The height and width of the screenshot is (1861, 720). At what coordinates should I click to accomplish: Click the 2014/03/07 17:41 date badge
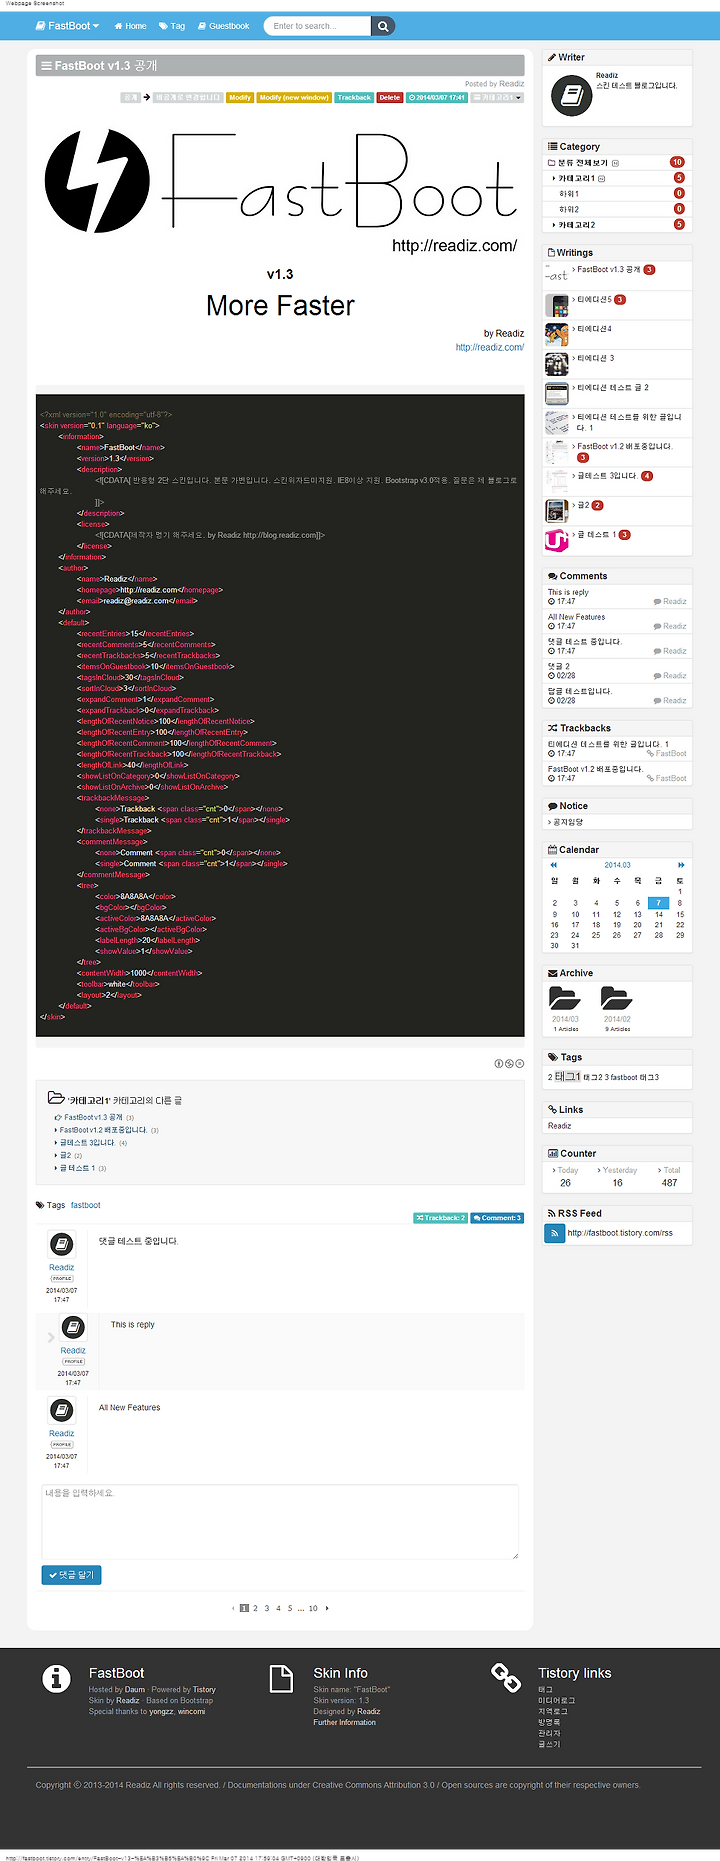[x=437, y=98]
